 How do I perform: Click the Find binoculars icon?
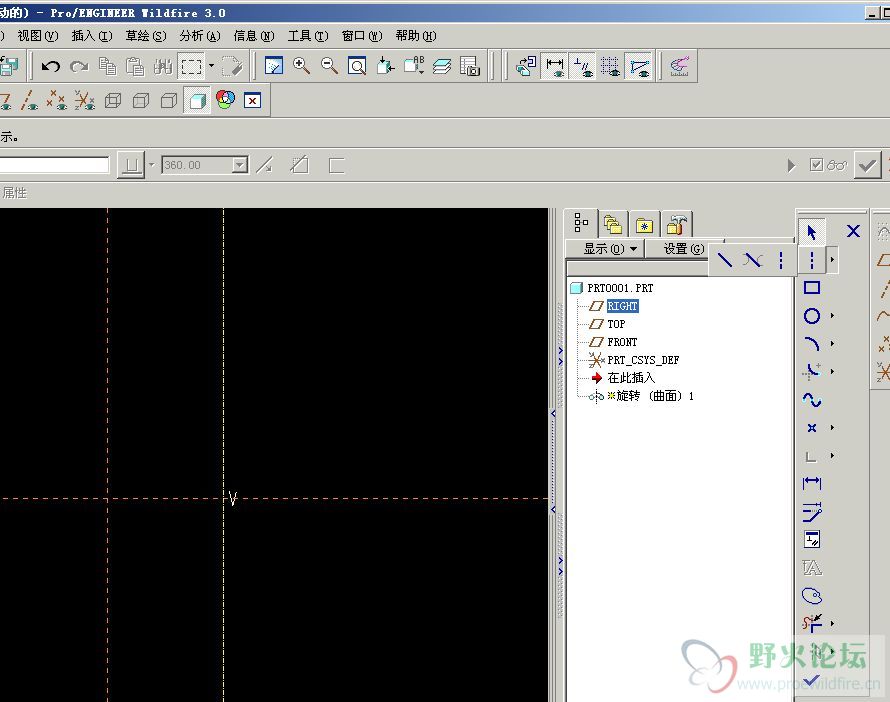tap(162, 67)
